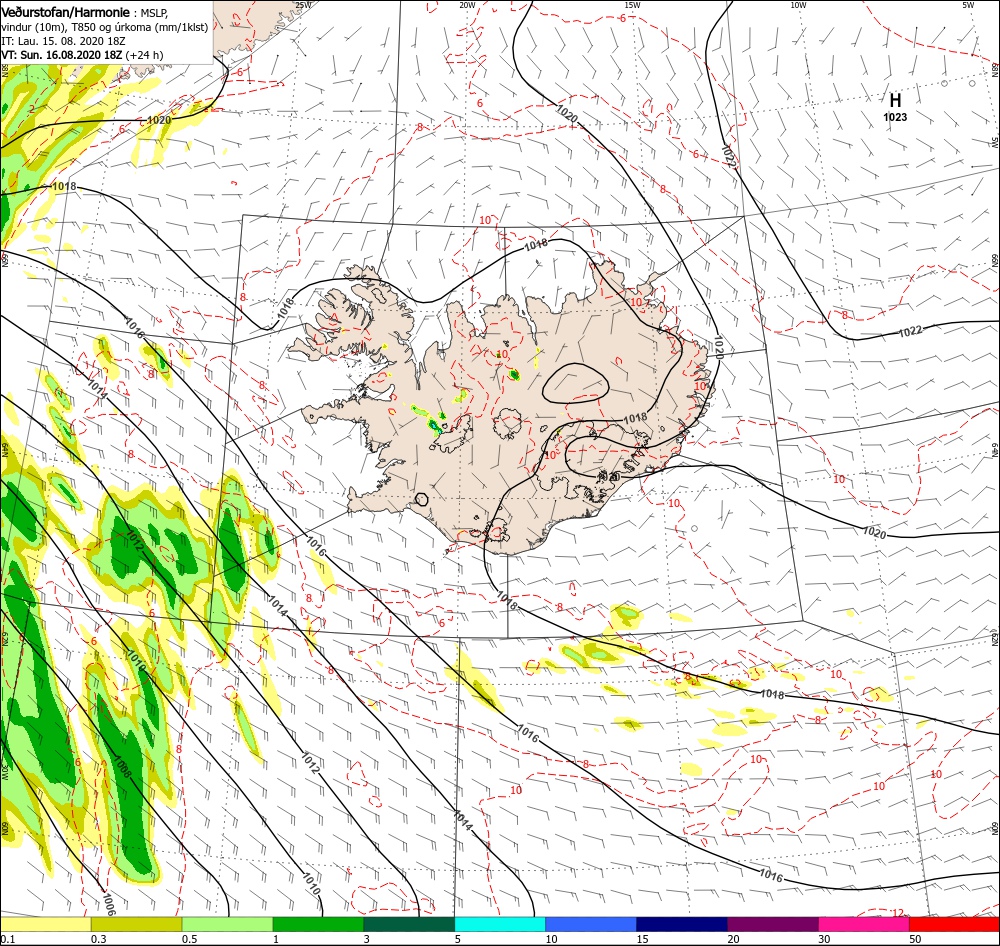1000x946 pixels.
Task: Click the 1022 isobar label below the H
Action: (x=910, y=330)
